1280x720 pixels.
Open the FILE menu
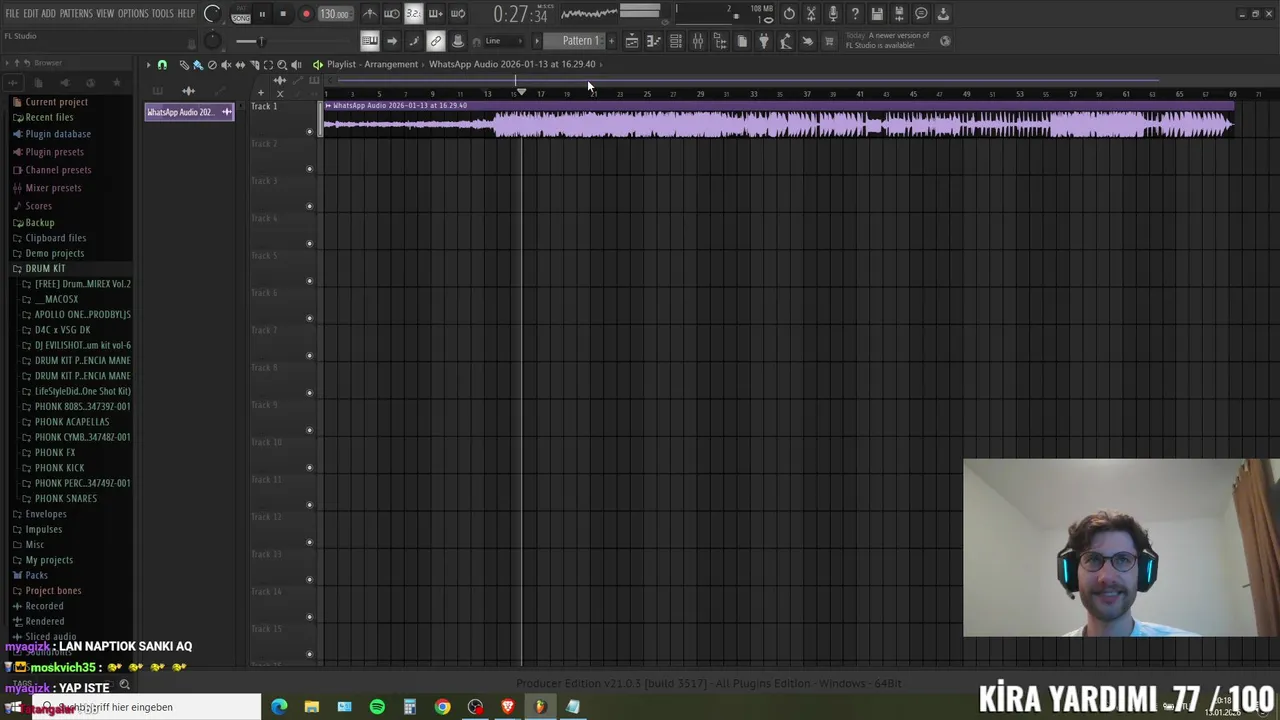click(12, 14)
